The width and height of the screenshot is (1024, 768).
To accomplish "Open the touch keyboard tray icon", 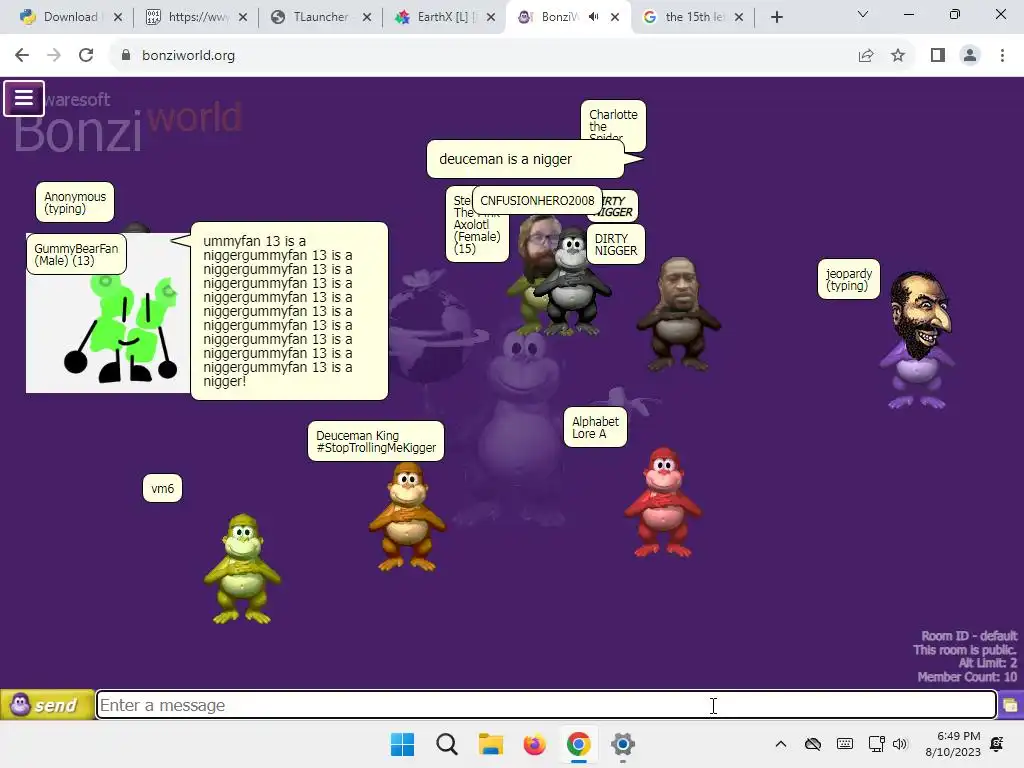I will [x=844, y=744].
